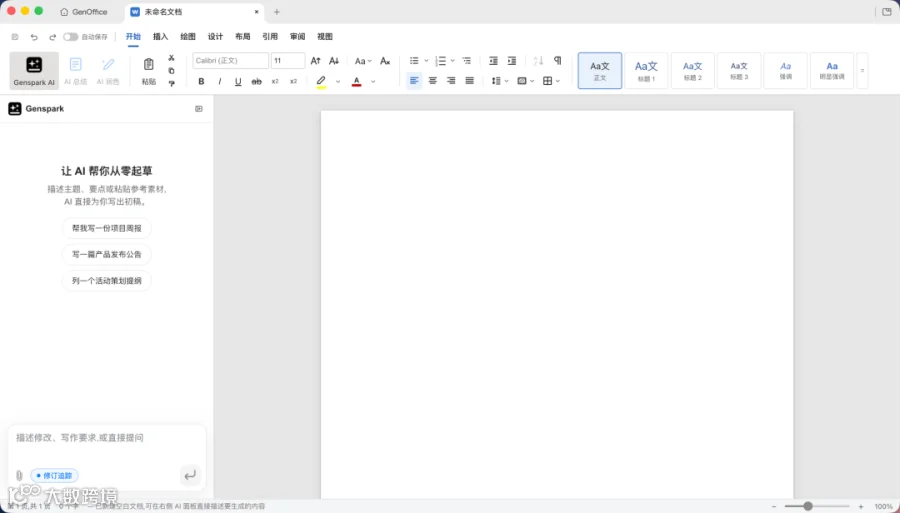Image resolution: width=900 pixels, height=513 pixels.
Task: Toggle underline formatting
Action: (238, 81)
